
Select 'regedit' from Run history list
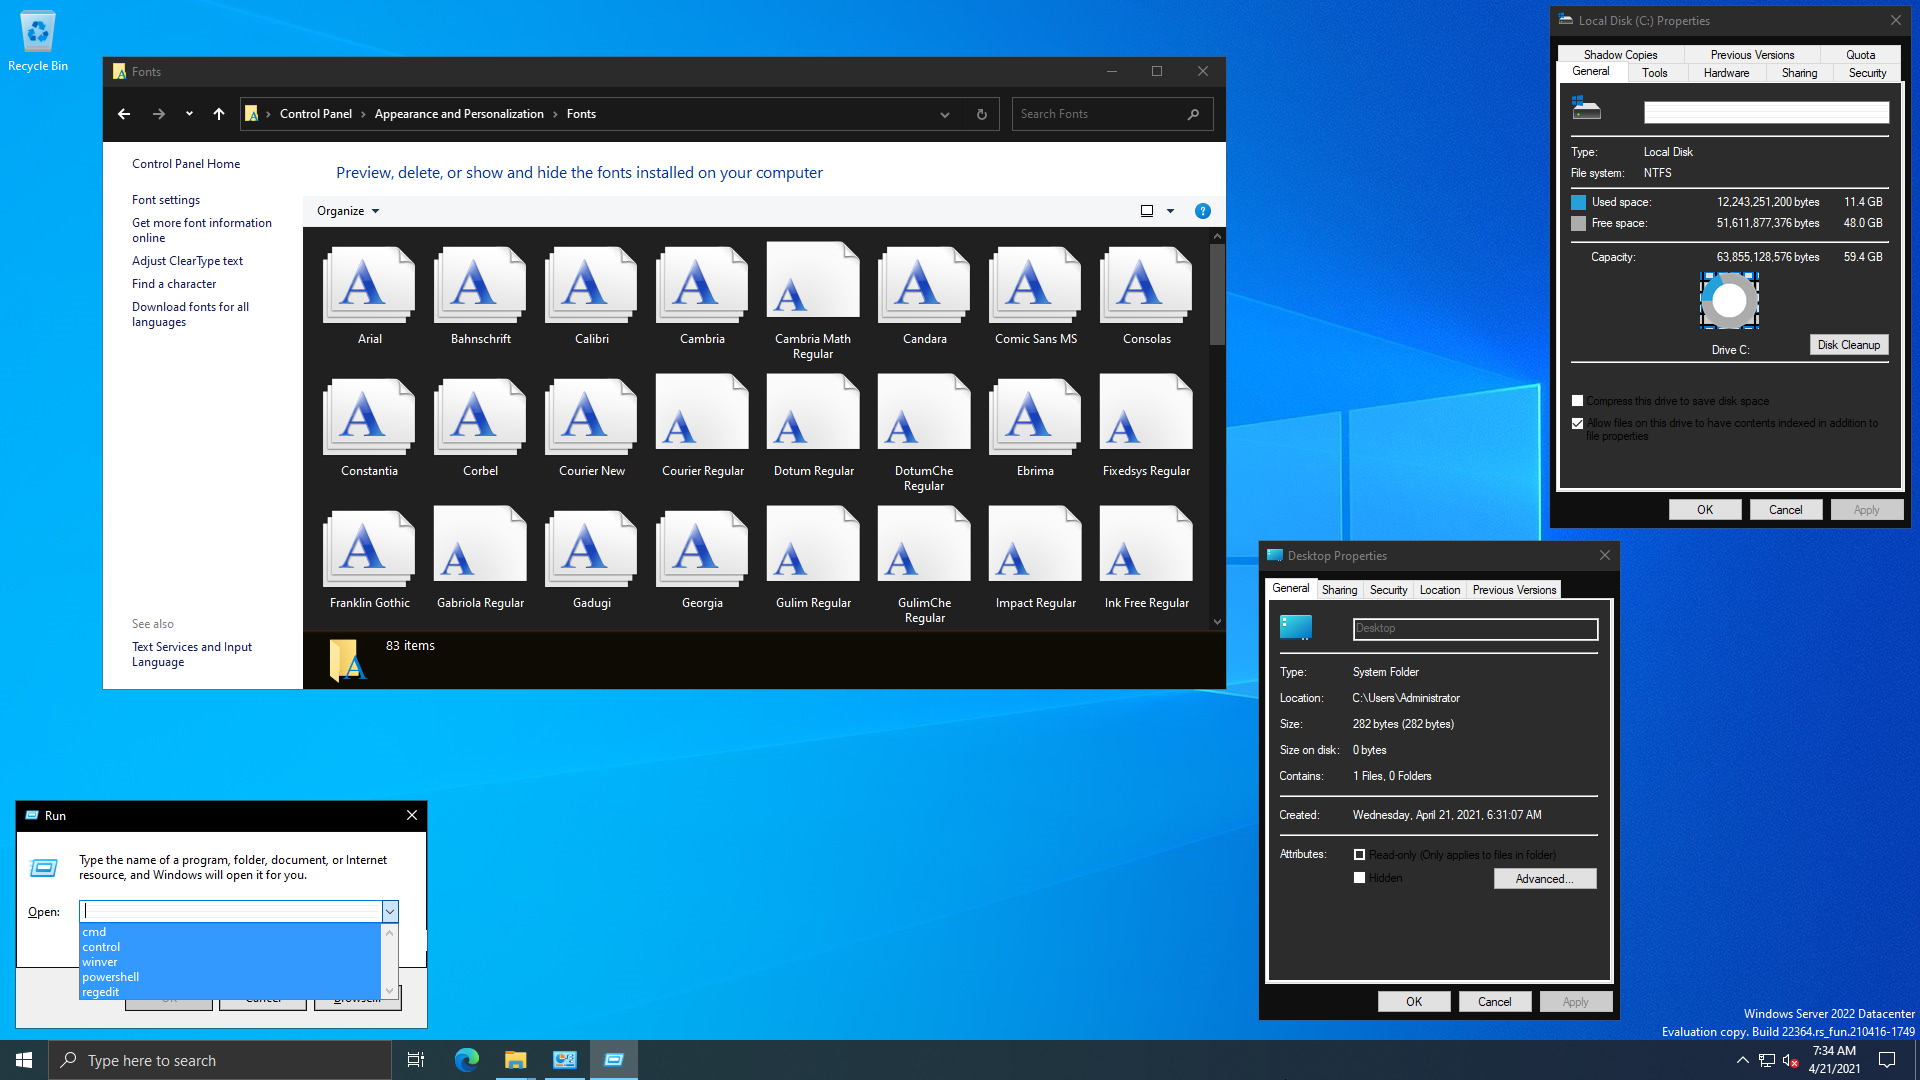click(x=229, y=992)
